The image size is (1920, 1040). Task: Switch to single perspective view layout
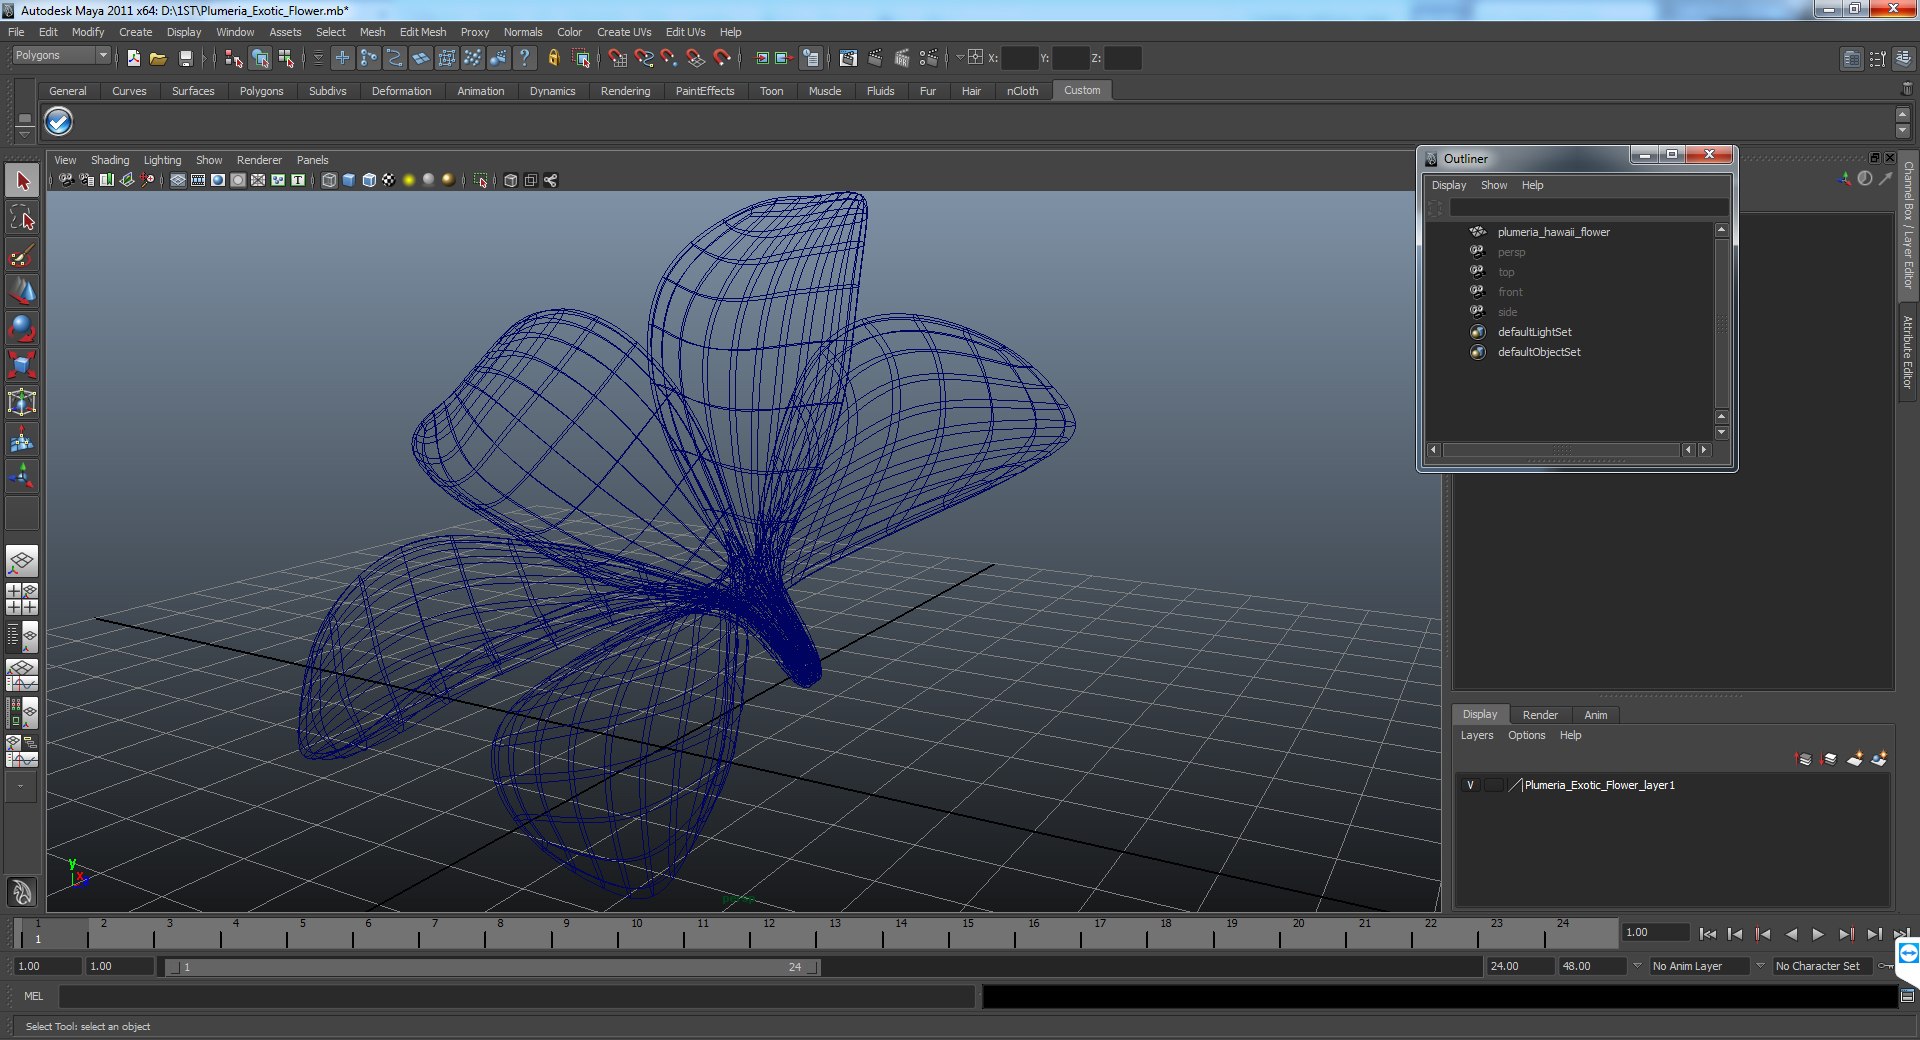22,561
